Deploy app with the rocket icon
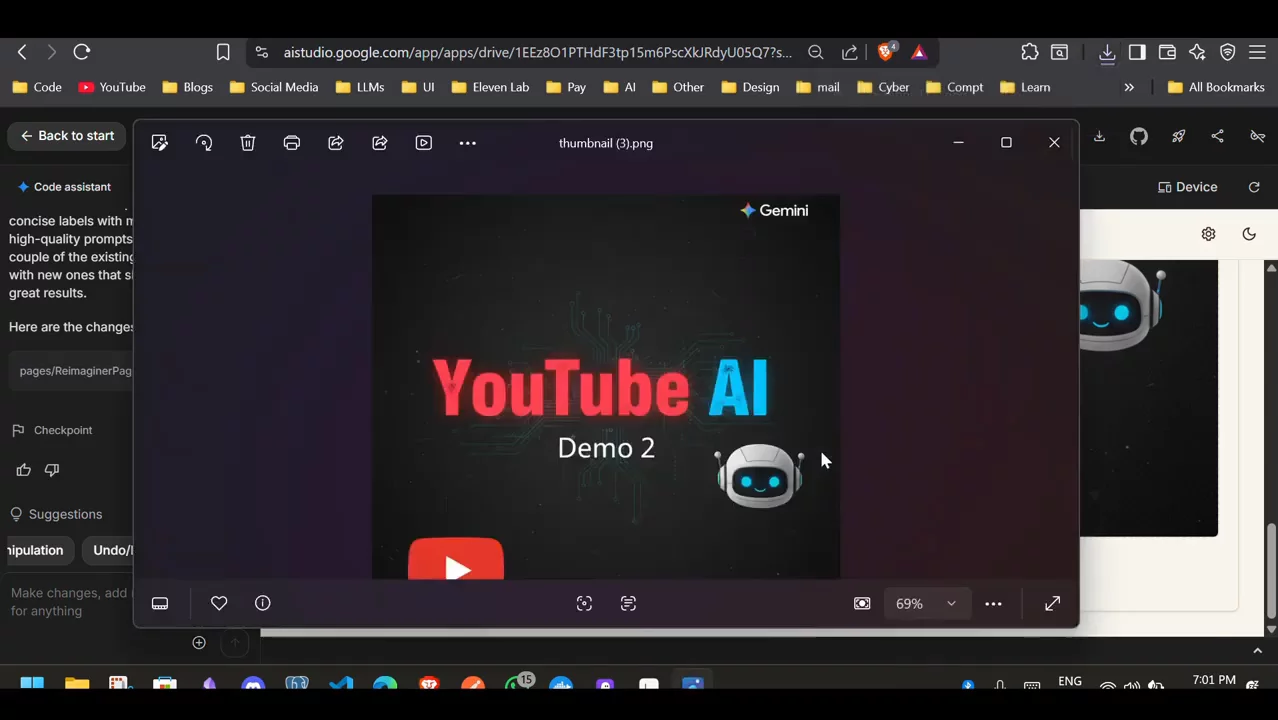 tap(1178, 136)
